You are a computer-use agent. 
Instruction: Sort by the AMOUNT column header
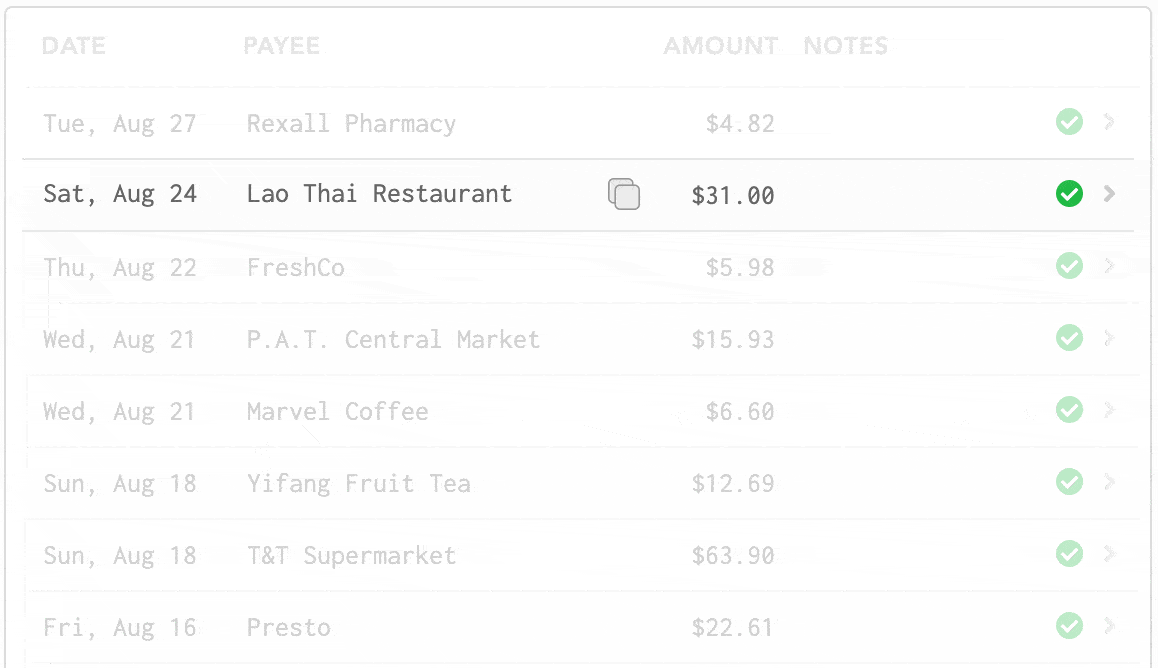point(720,46)
